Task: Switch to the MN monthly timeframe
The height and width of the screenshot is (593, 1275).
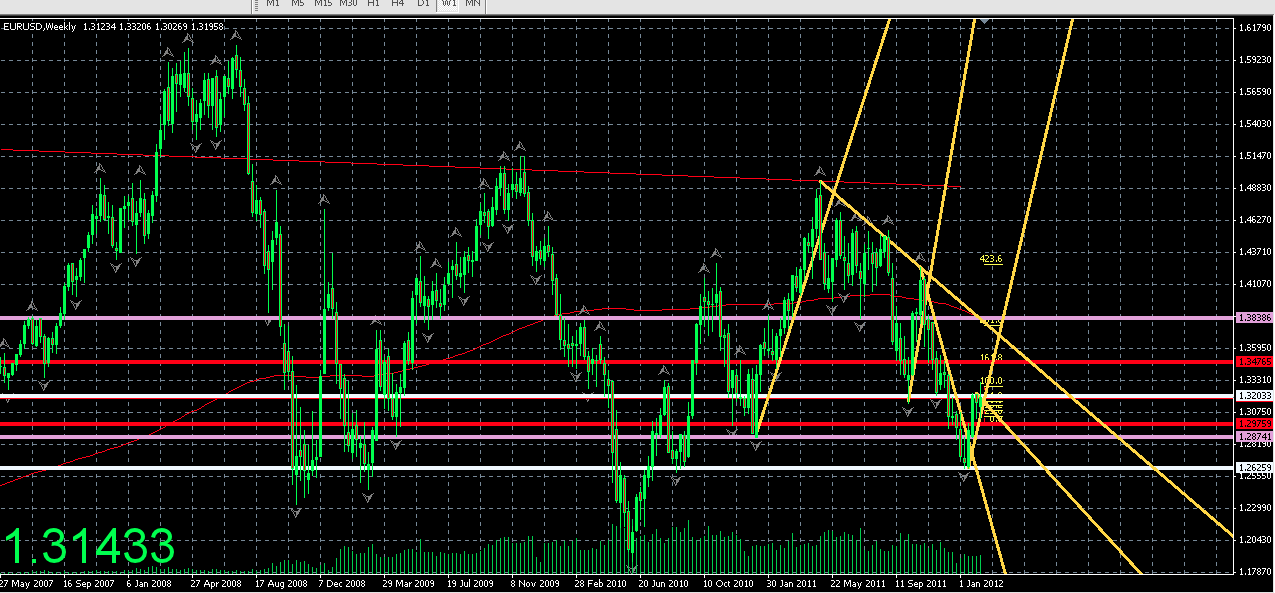Action: 473,4
